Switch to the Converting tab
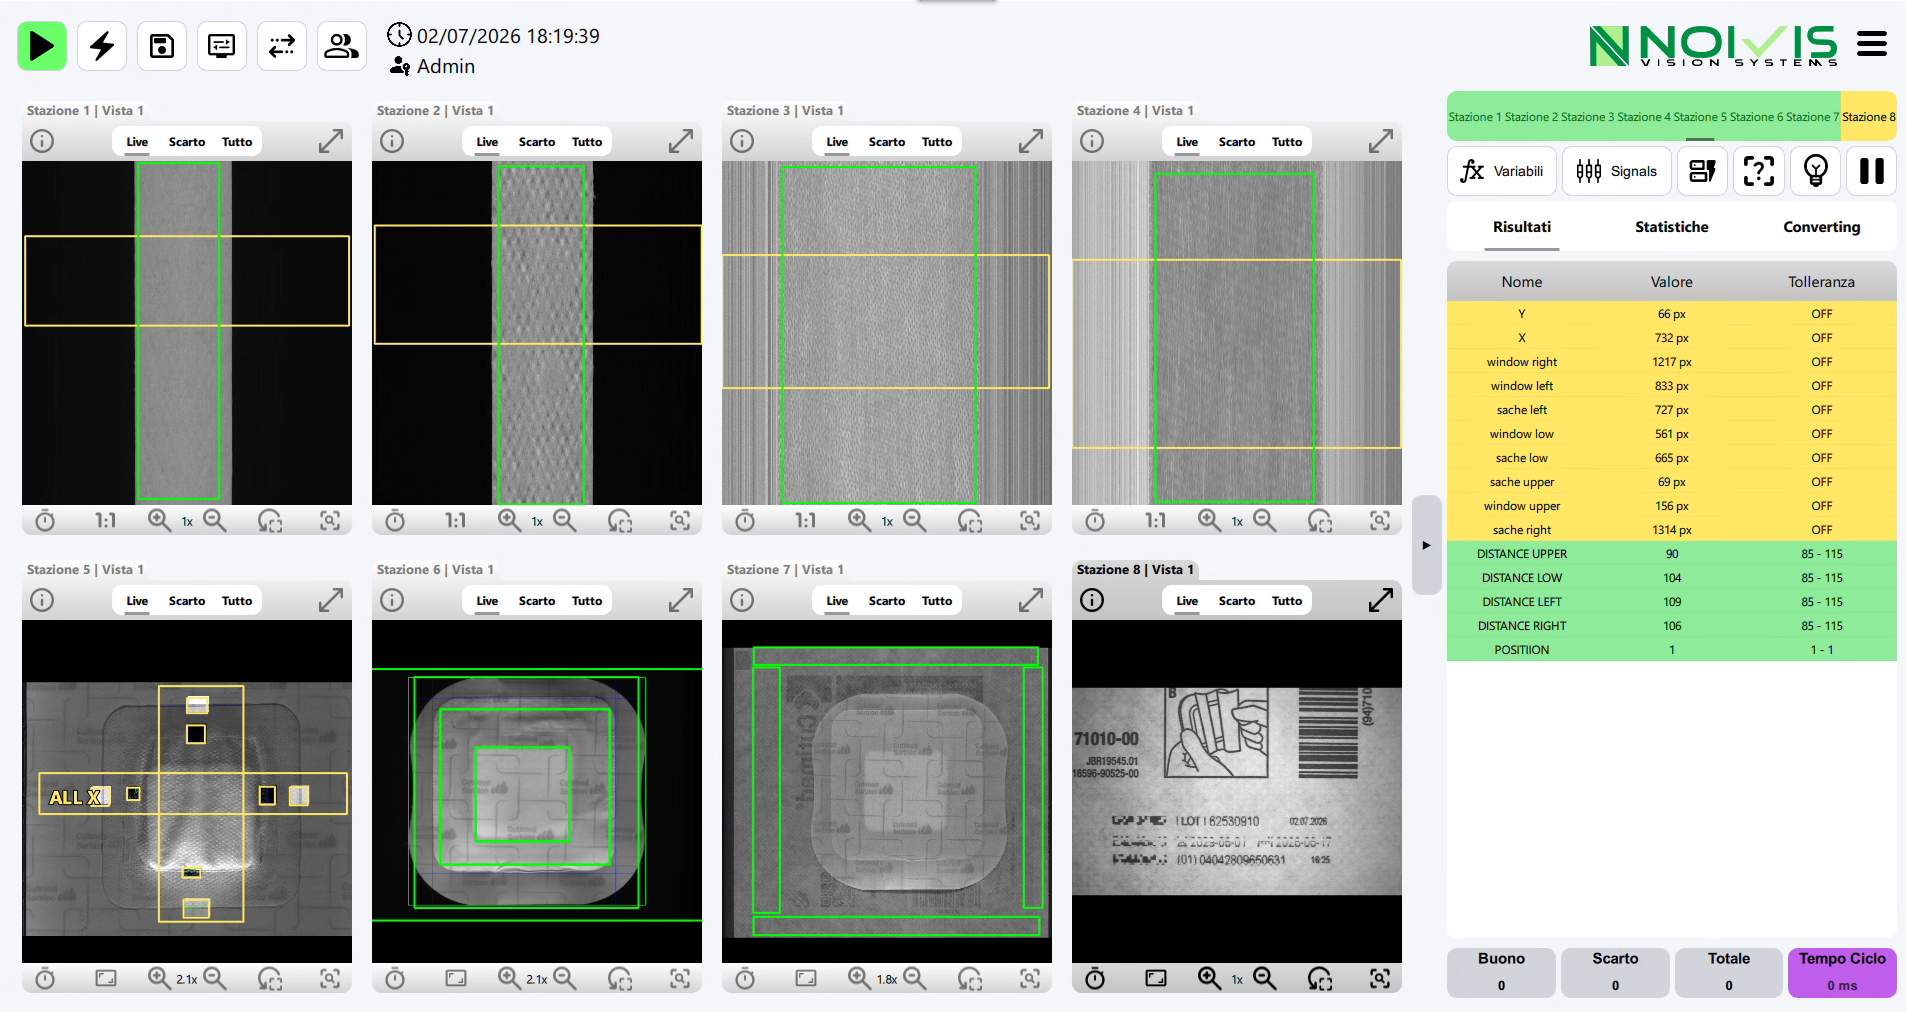The height and width of the screenshot is (1012, 1906). tap(1822, 227)
